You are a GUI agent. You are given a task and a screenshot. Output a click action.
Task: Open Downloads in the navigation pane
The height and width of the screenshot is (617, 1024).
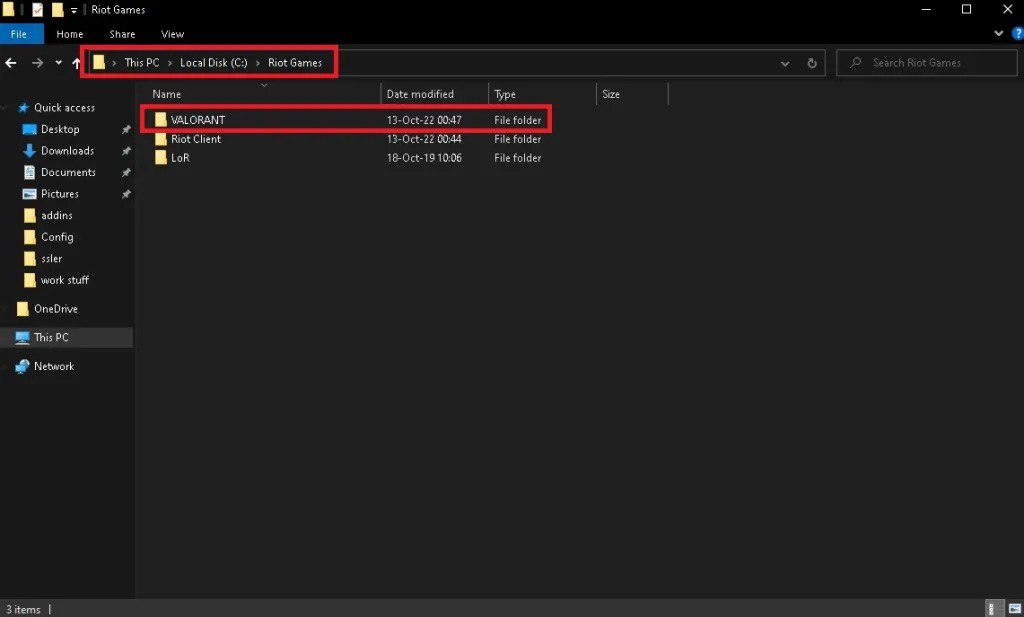point(67,151)
